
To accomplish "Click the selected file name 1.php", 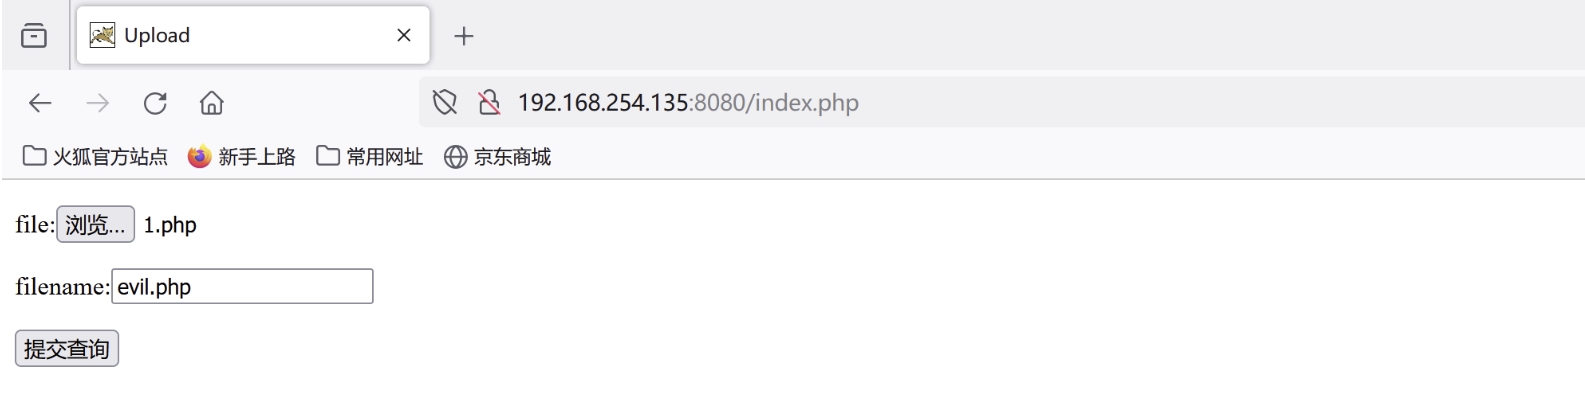I will 170,225.
